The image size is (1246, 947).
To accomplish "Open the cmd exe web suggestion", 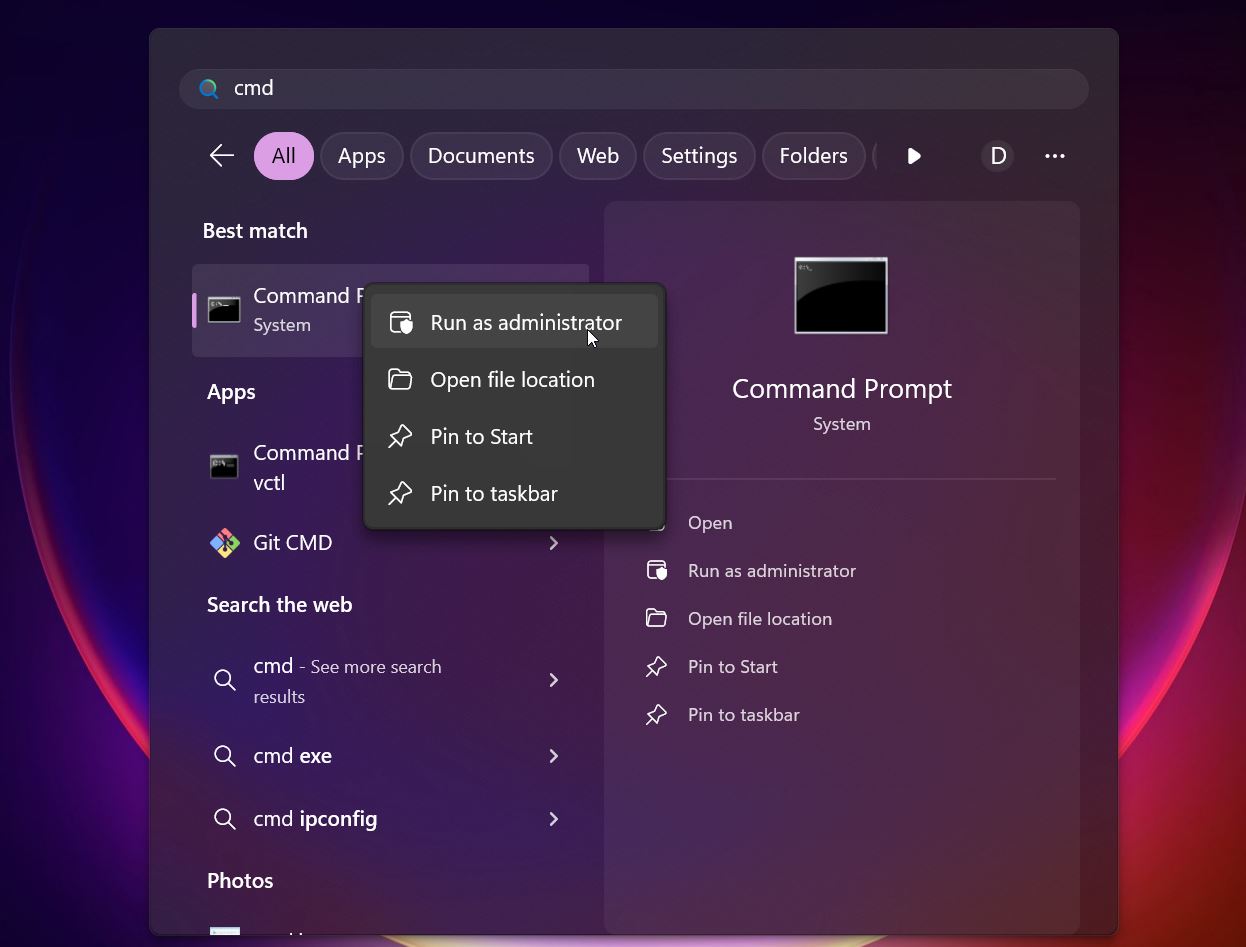I will coord(390,756).
